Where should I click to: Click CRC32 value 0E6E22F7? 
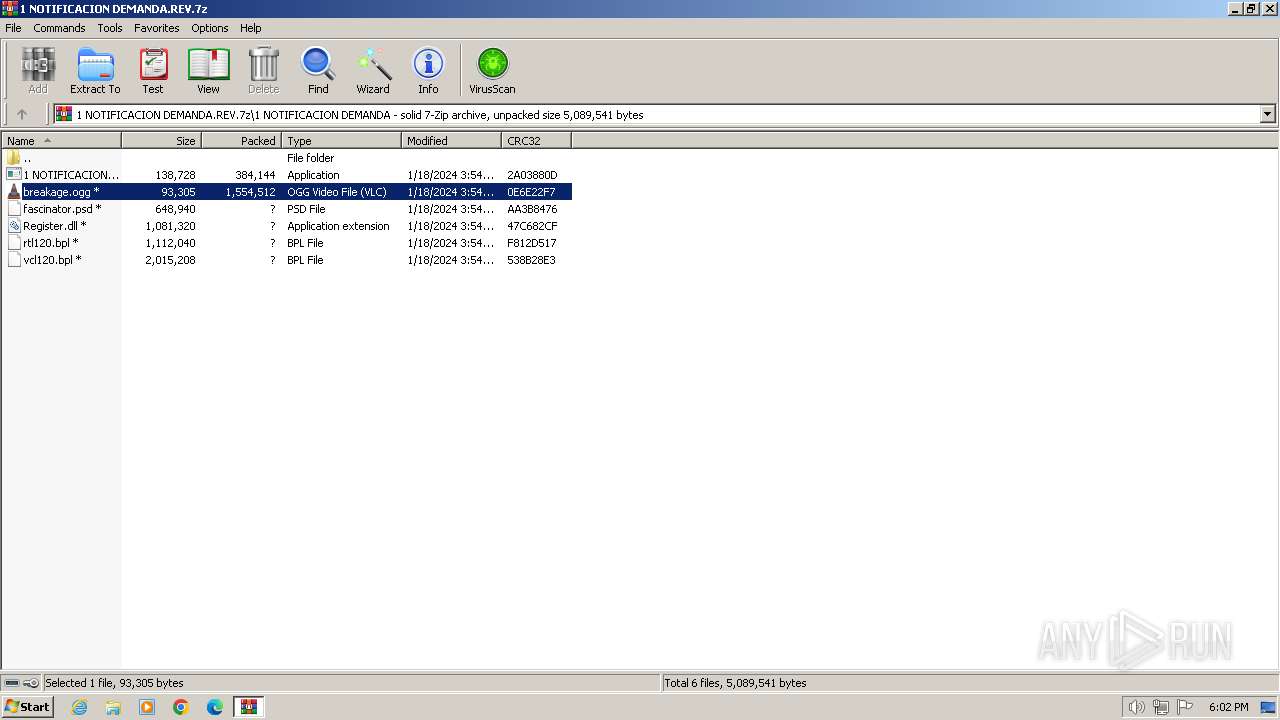tap(531, 192)
